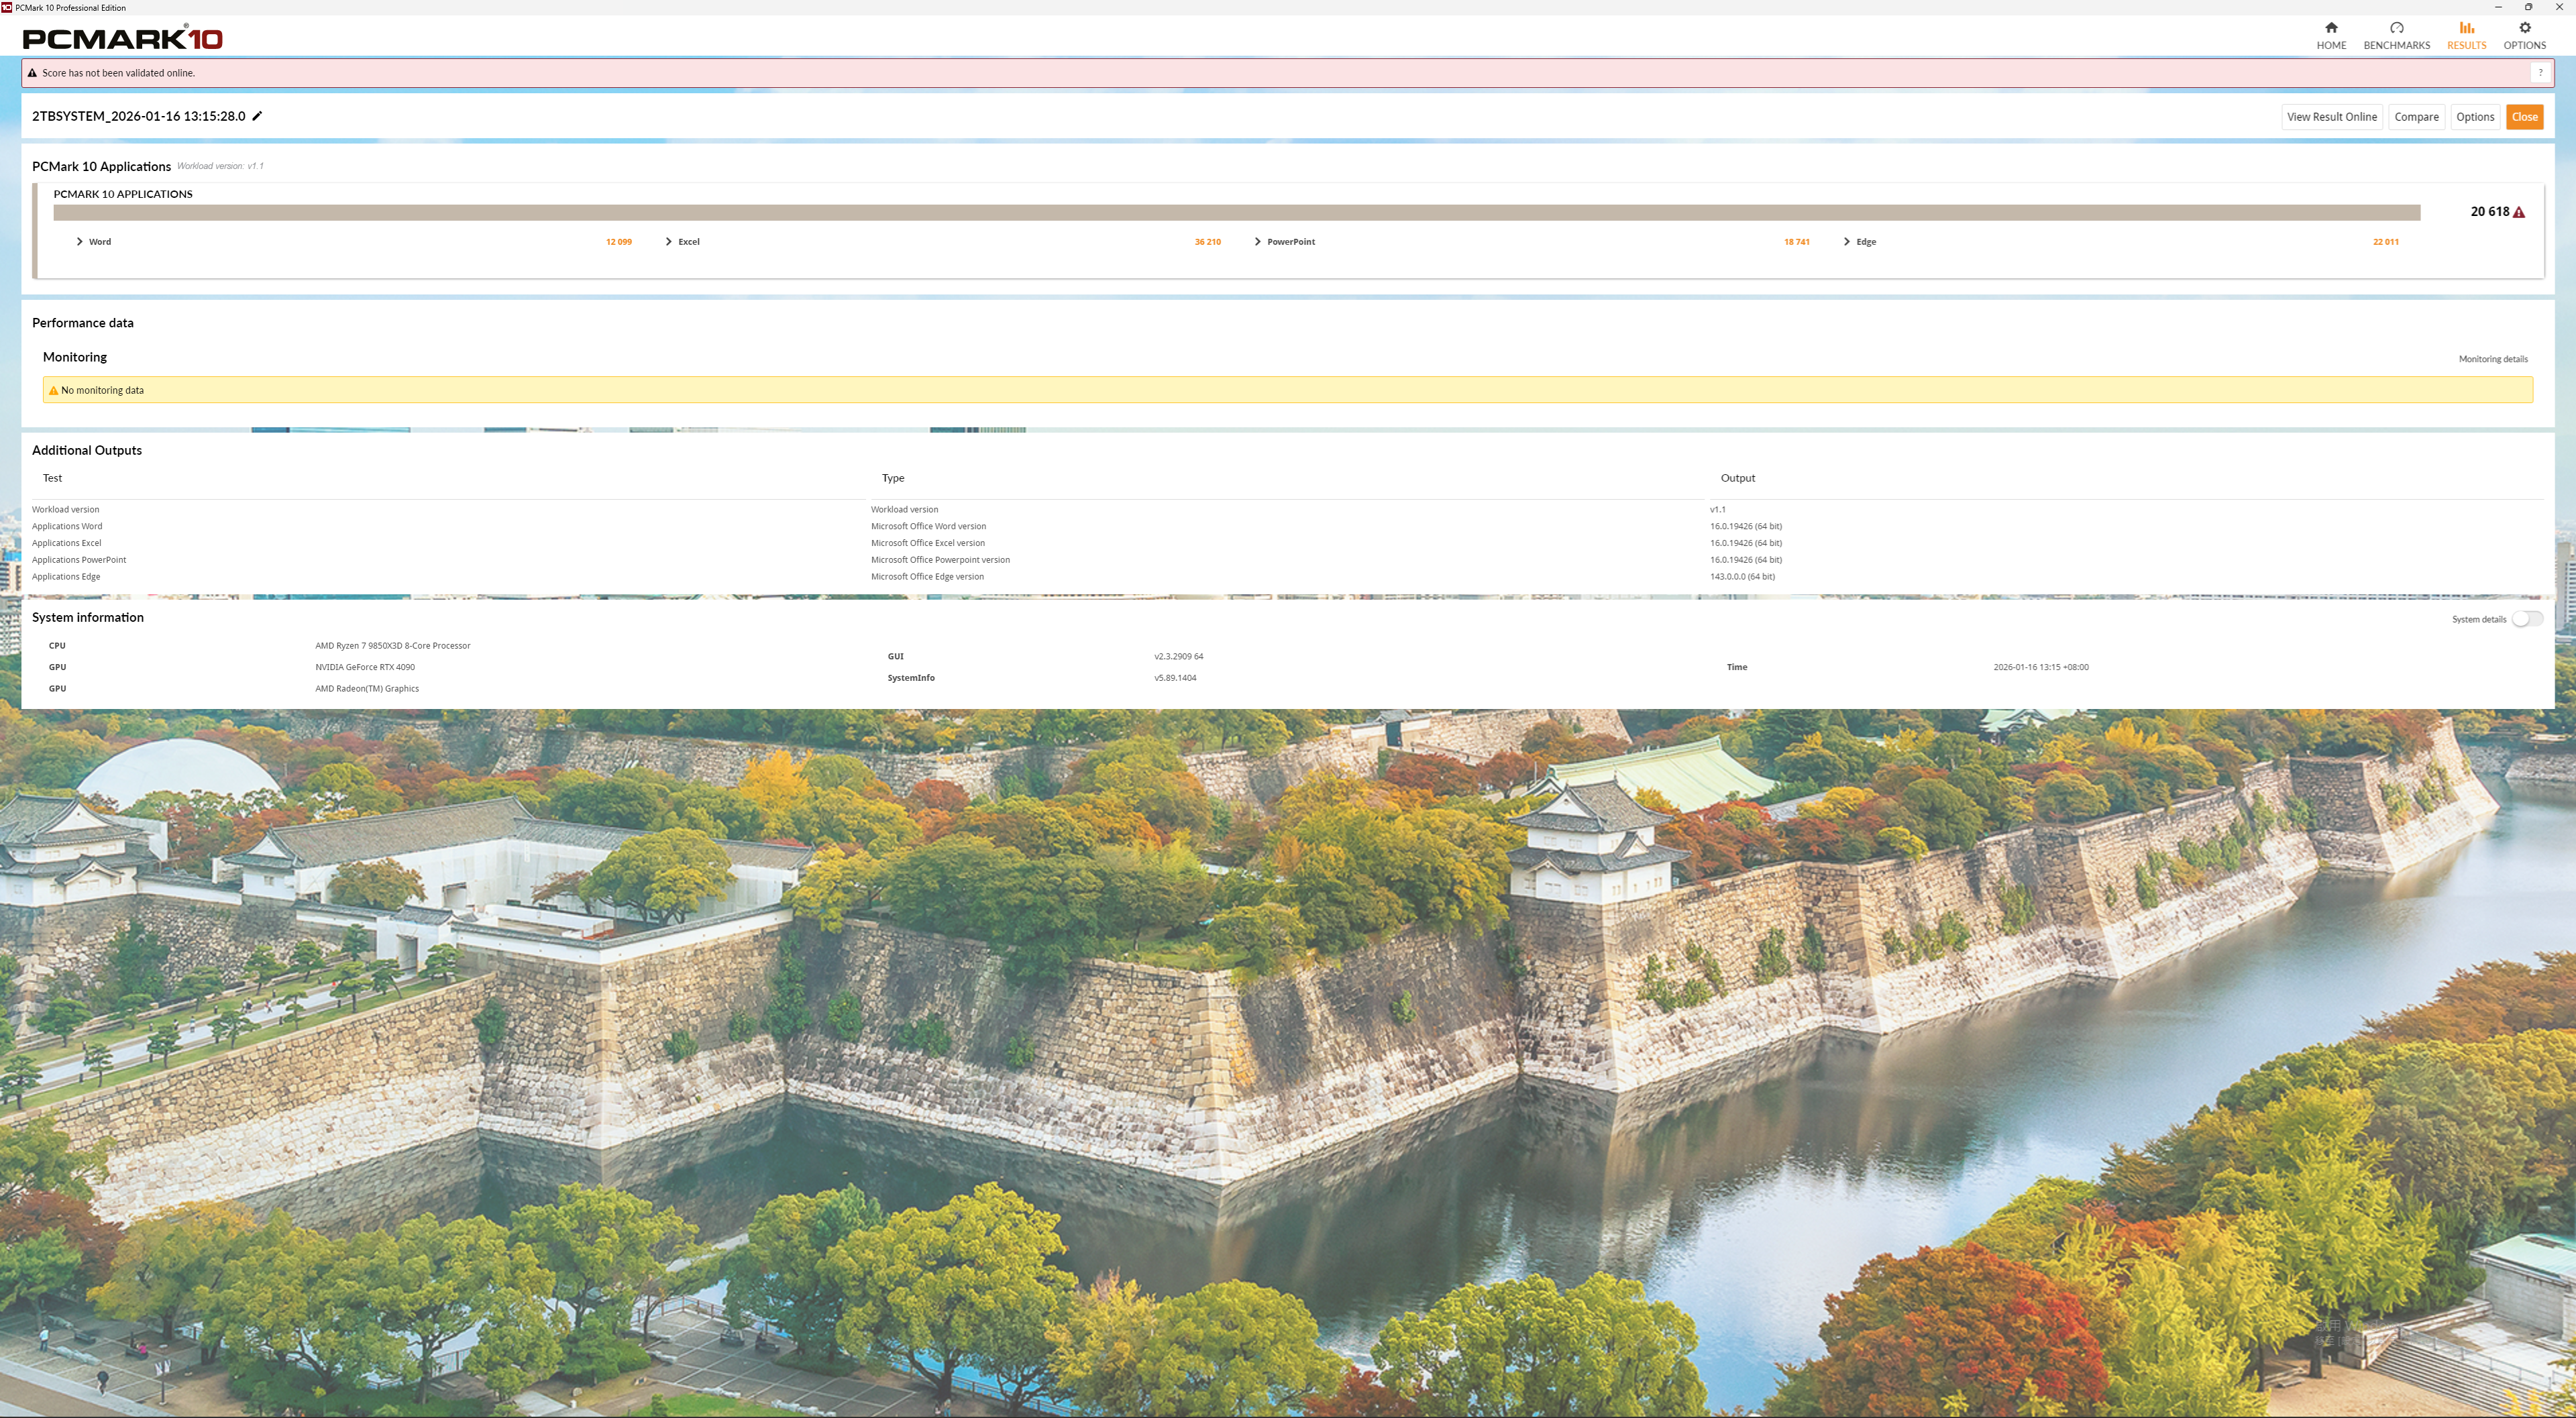Click the PCMark 10 Applications score bar

[x=1236, y=213]
